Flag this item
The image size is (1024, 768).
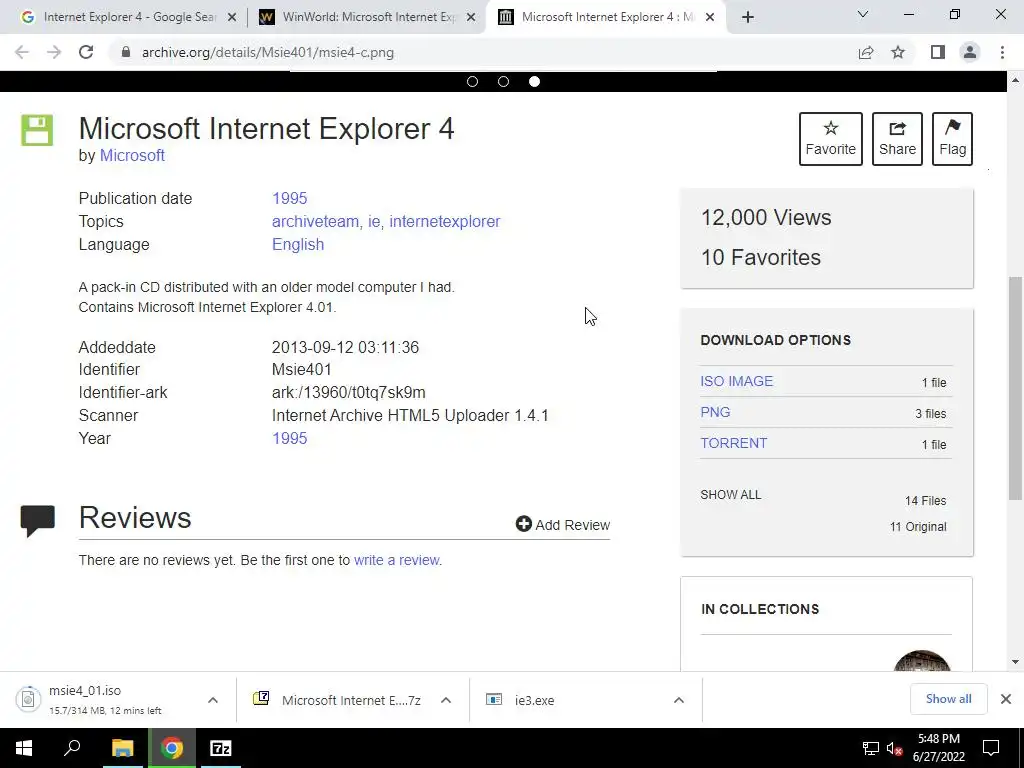pos(952,138)
